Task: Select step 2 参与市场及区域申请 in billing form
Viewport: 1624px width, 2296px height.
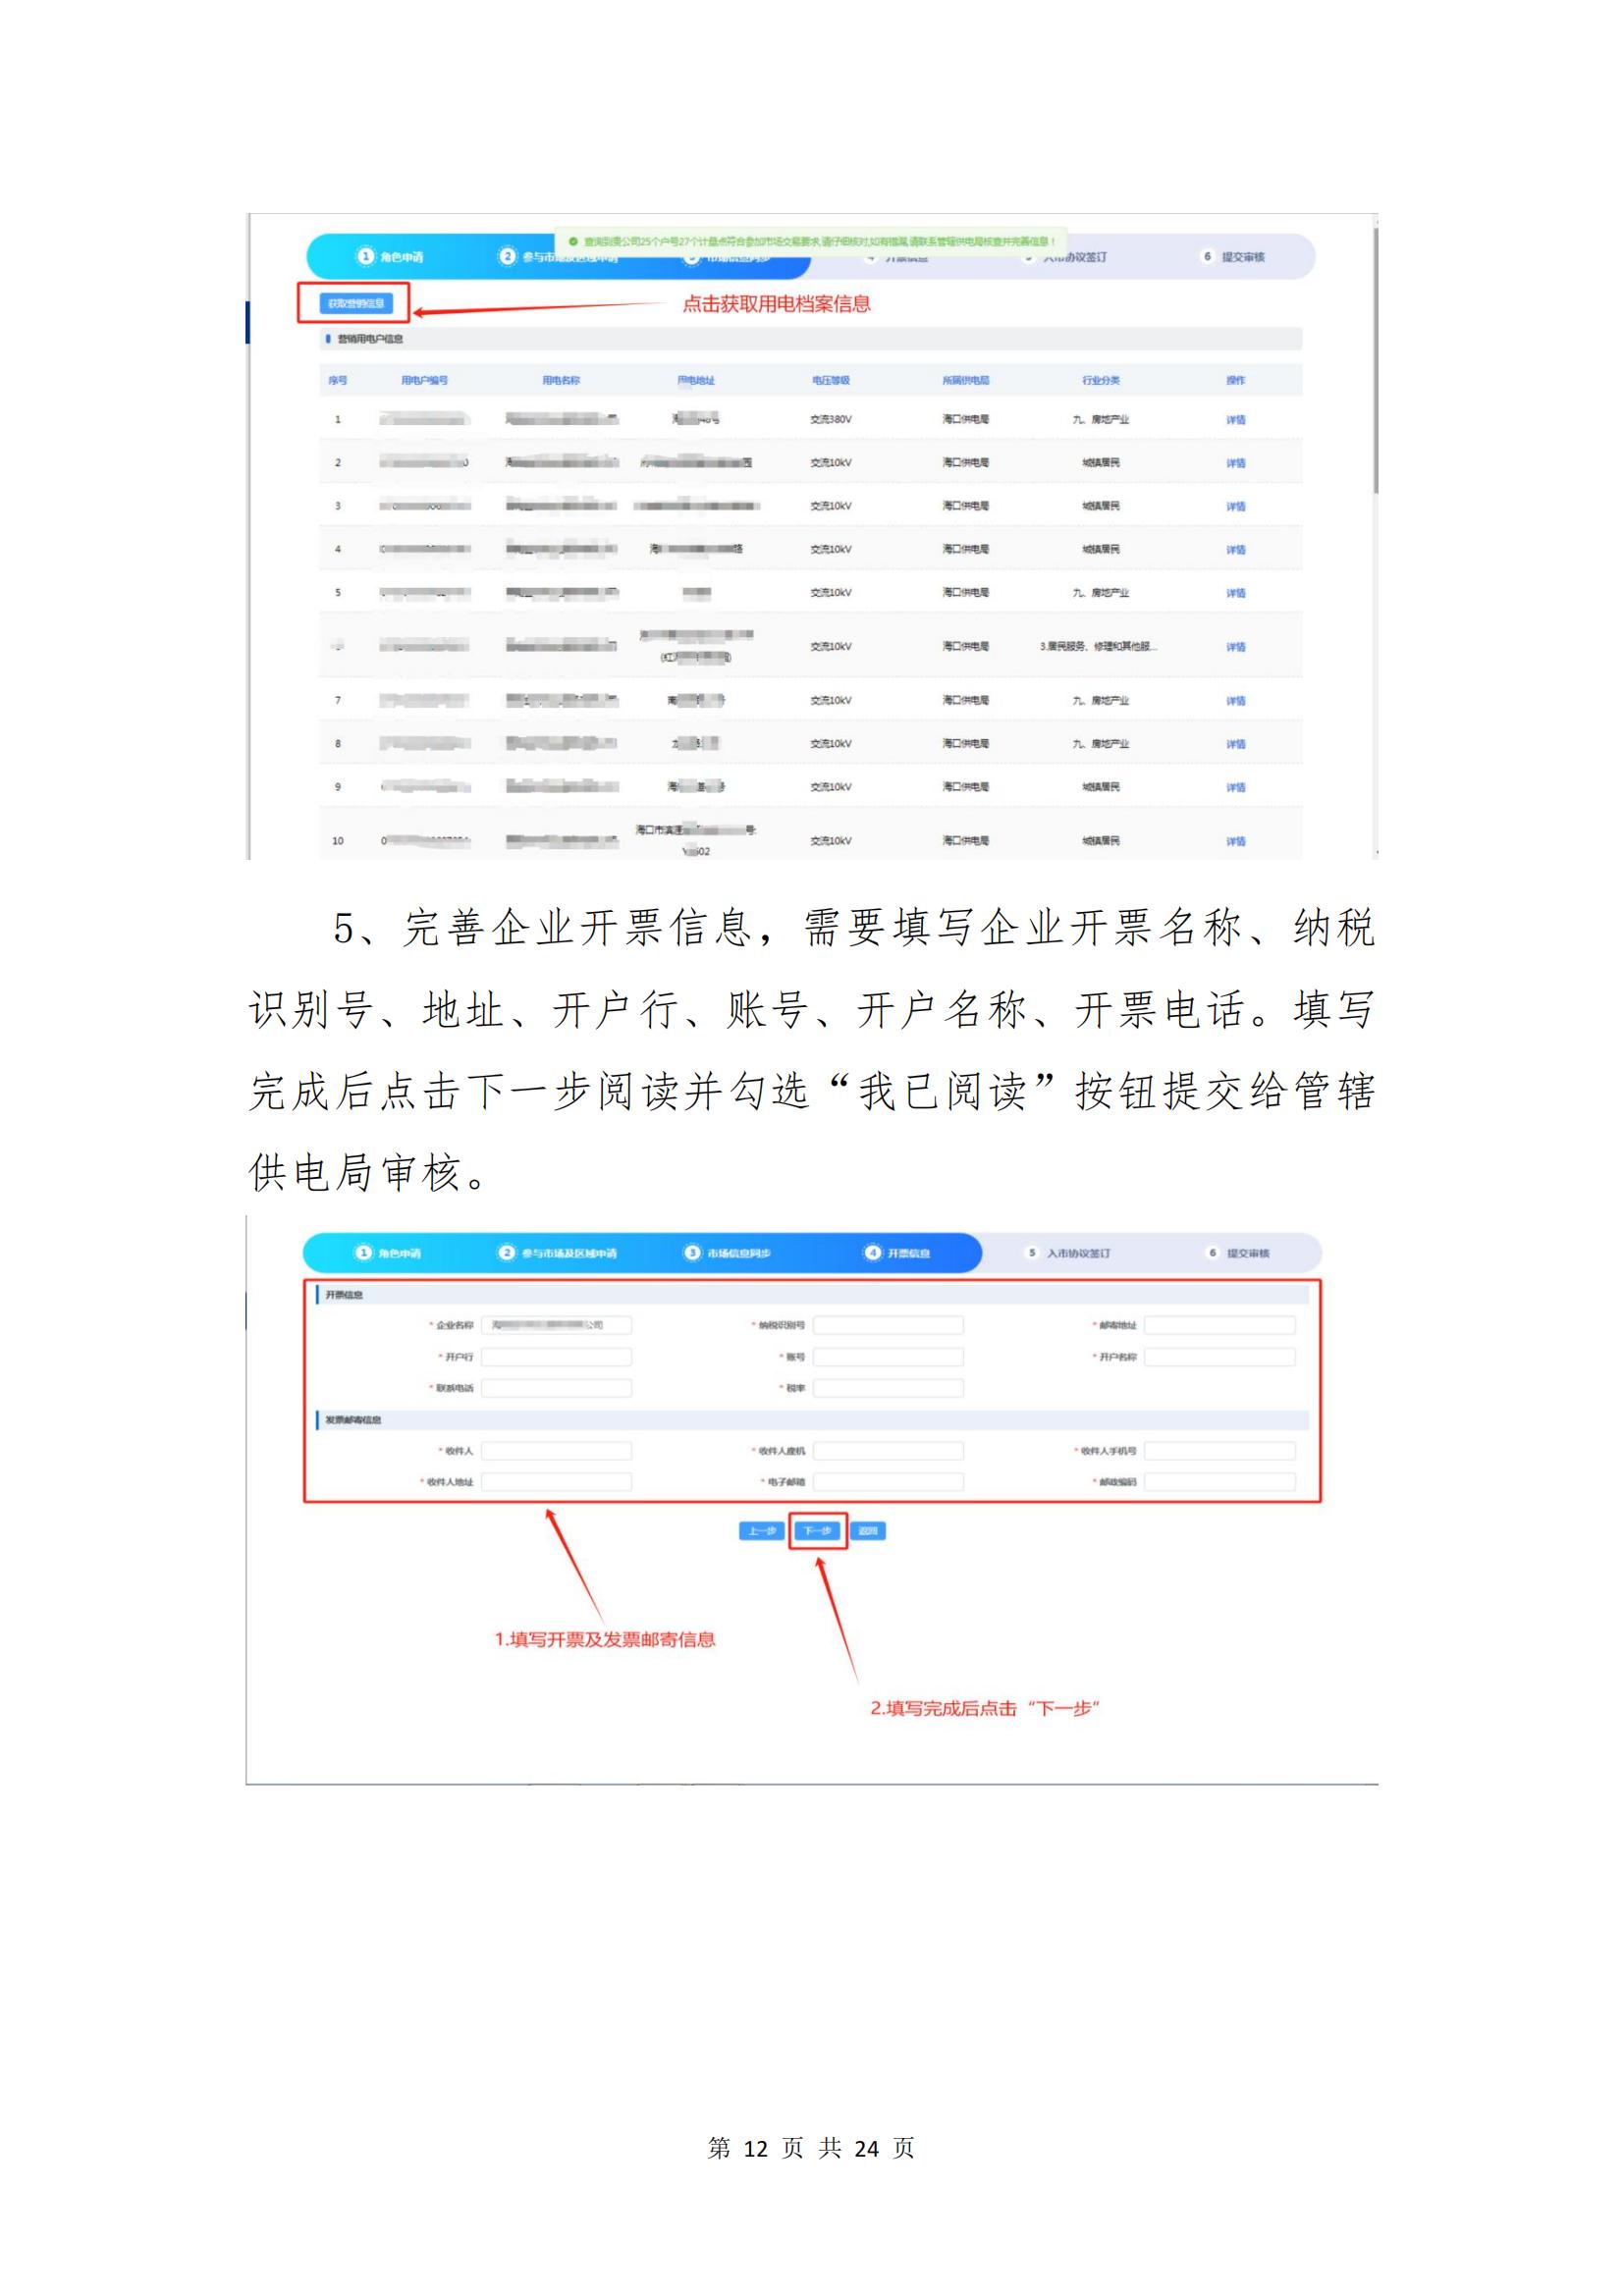Action: pos(558,1253)
